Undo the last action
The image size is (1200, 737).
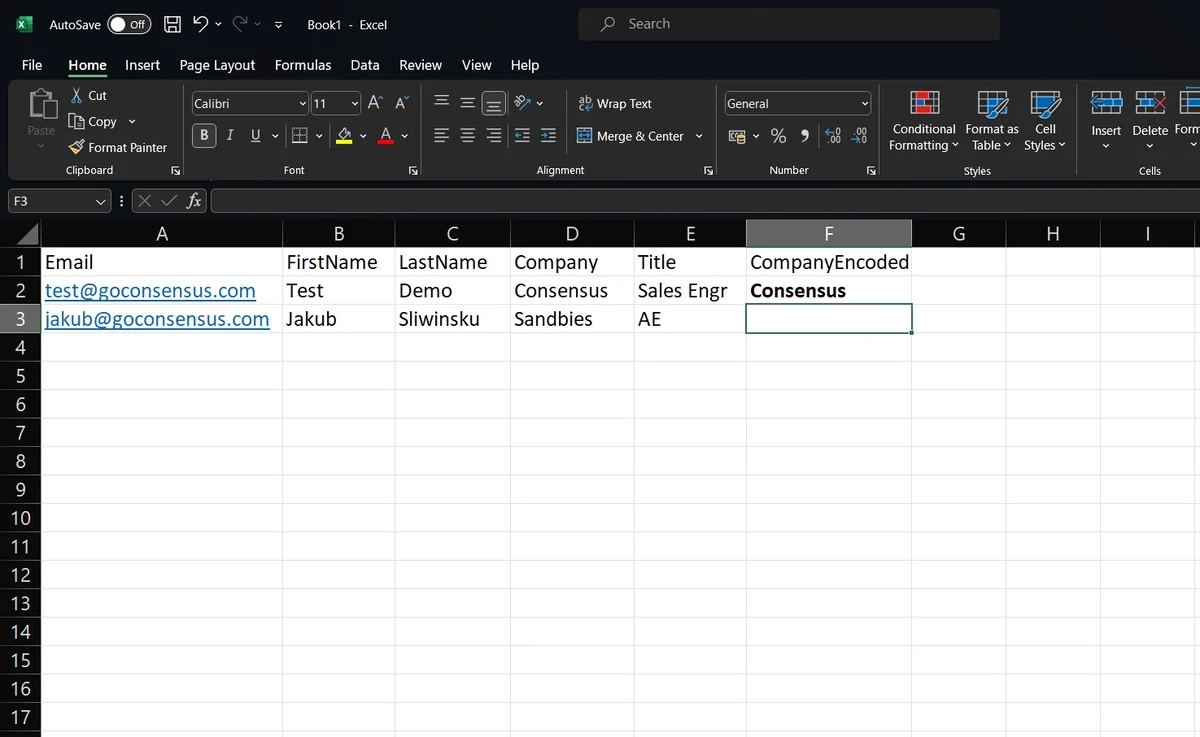200,24
